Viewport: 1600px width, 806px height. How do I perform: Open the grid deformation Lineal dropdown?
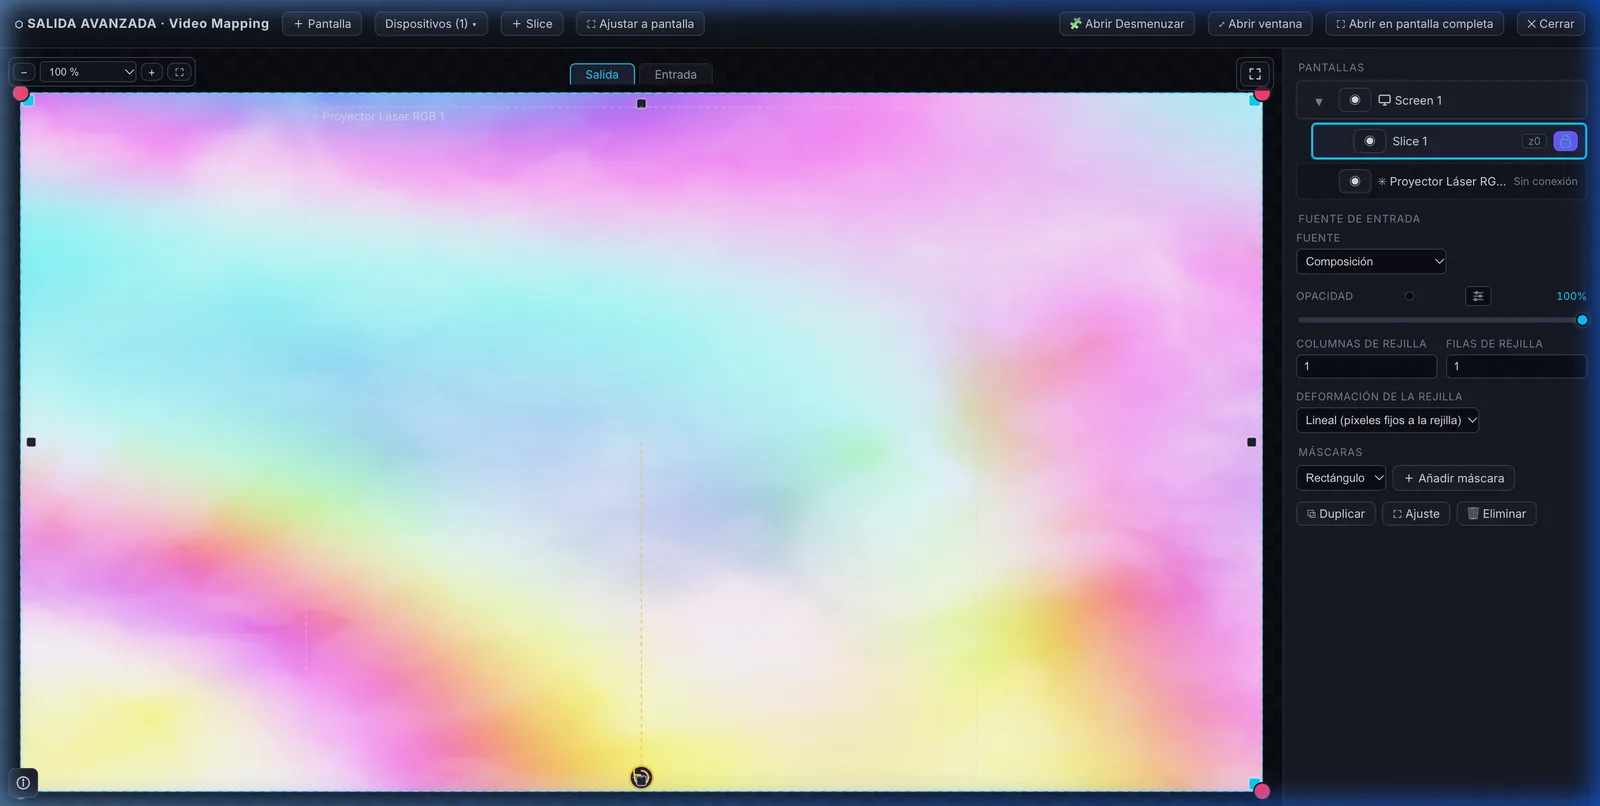[x=1388, y=420]
